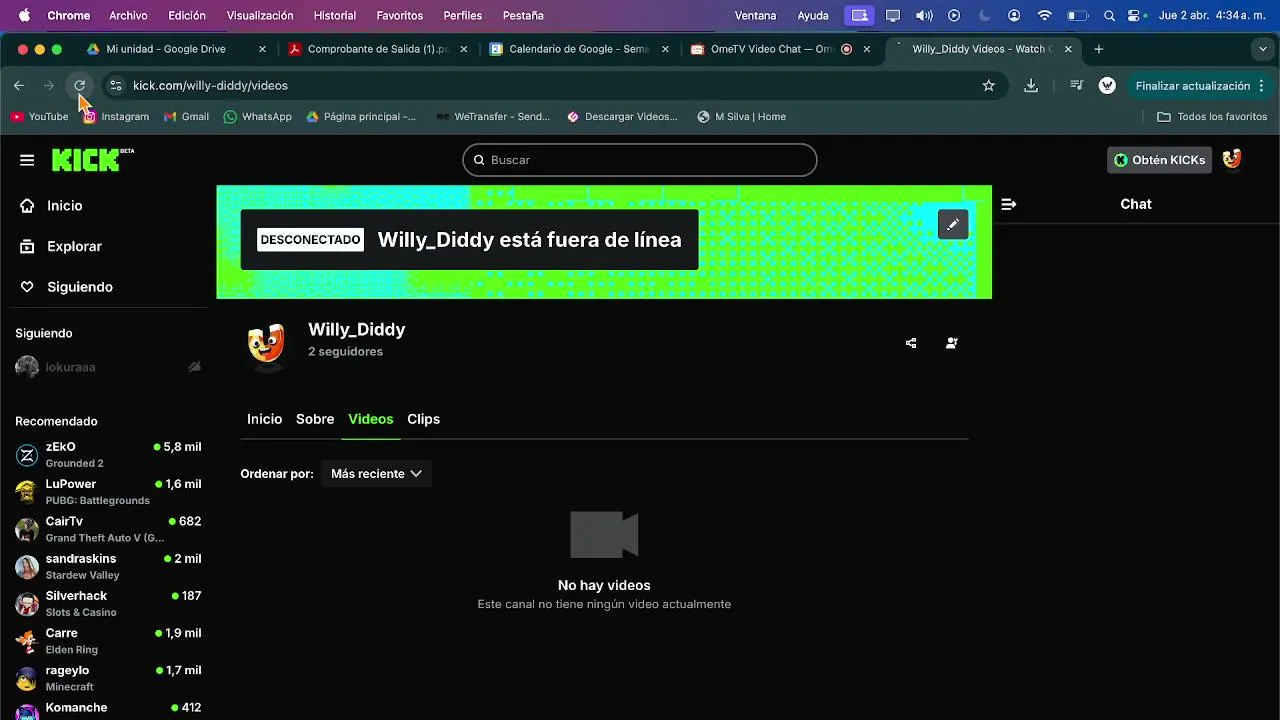Open Spotlight search icon in menu bar

[x=1110, y=15]
